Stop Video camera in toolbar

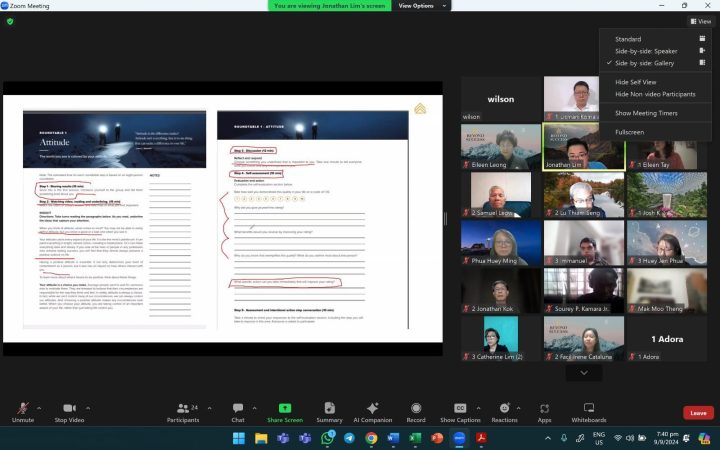click(69, 411)
